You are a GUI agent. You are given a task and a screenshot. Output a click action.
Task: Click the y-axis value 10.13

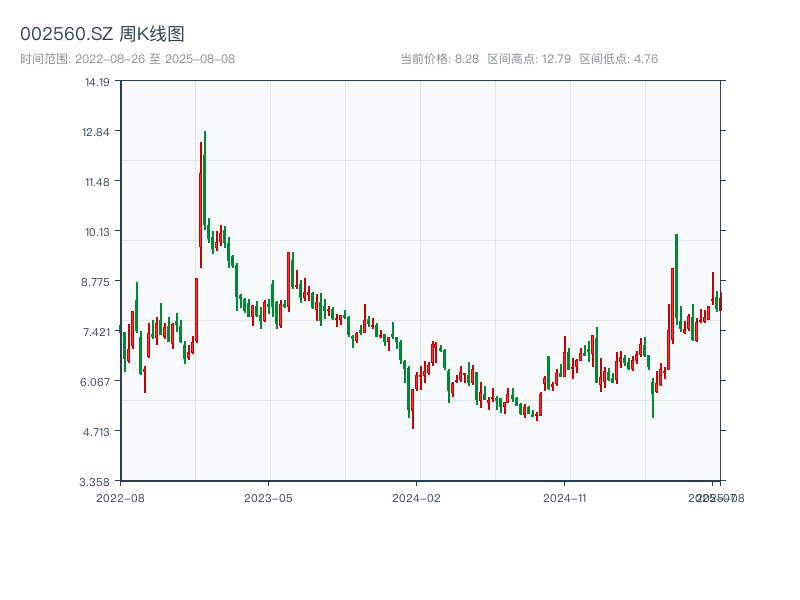point(97,232)
